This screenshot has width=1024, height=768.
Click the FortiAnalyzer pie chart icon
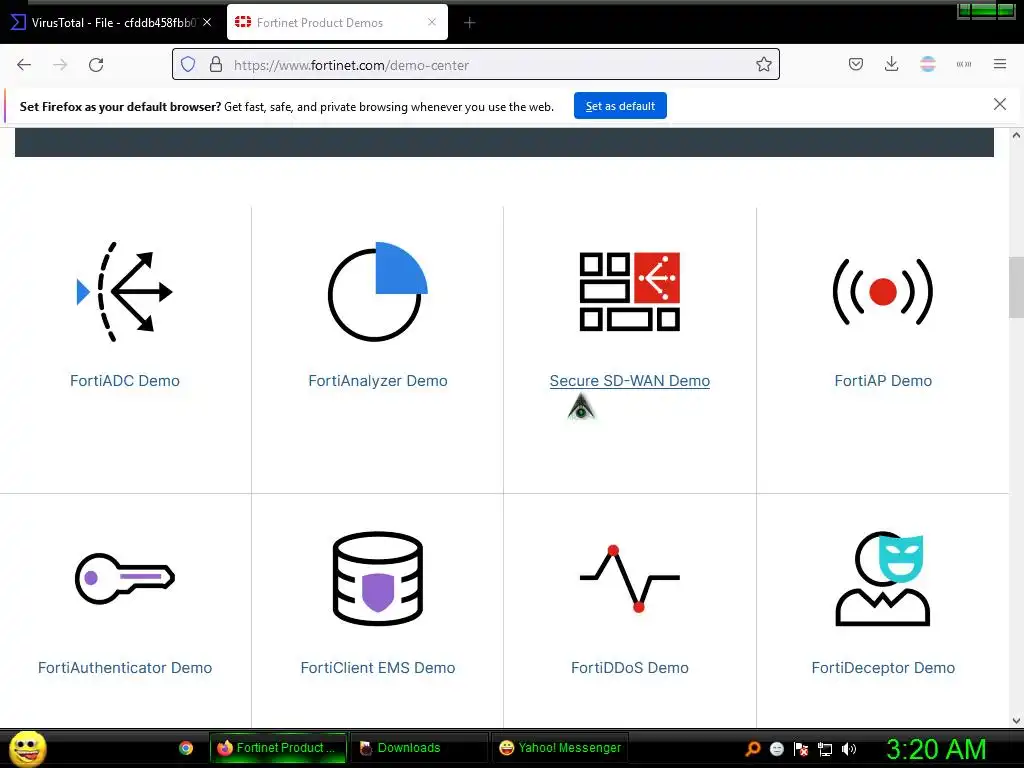coord(377,292)
